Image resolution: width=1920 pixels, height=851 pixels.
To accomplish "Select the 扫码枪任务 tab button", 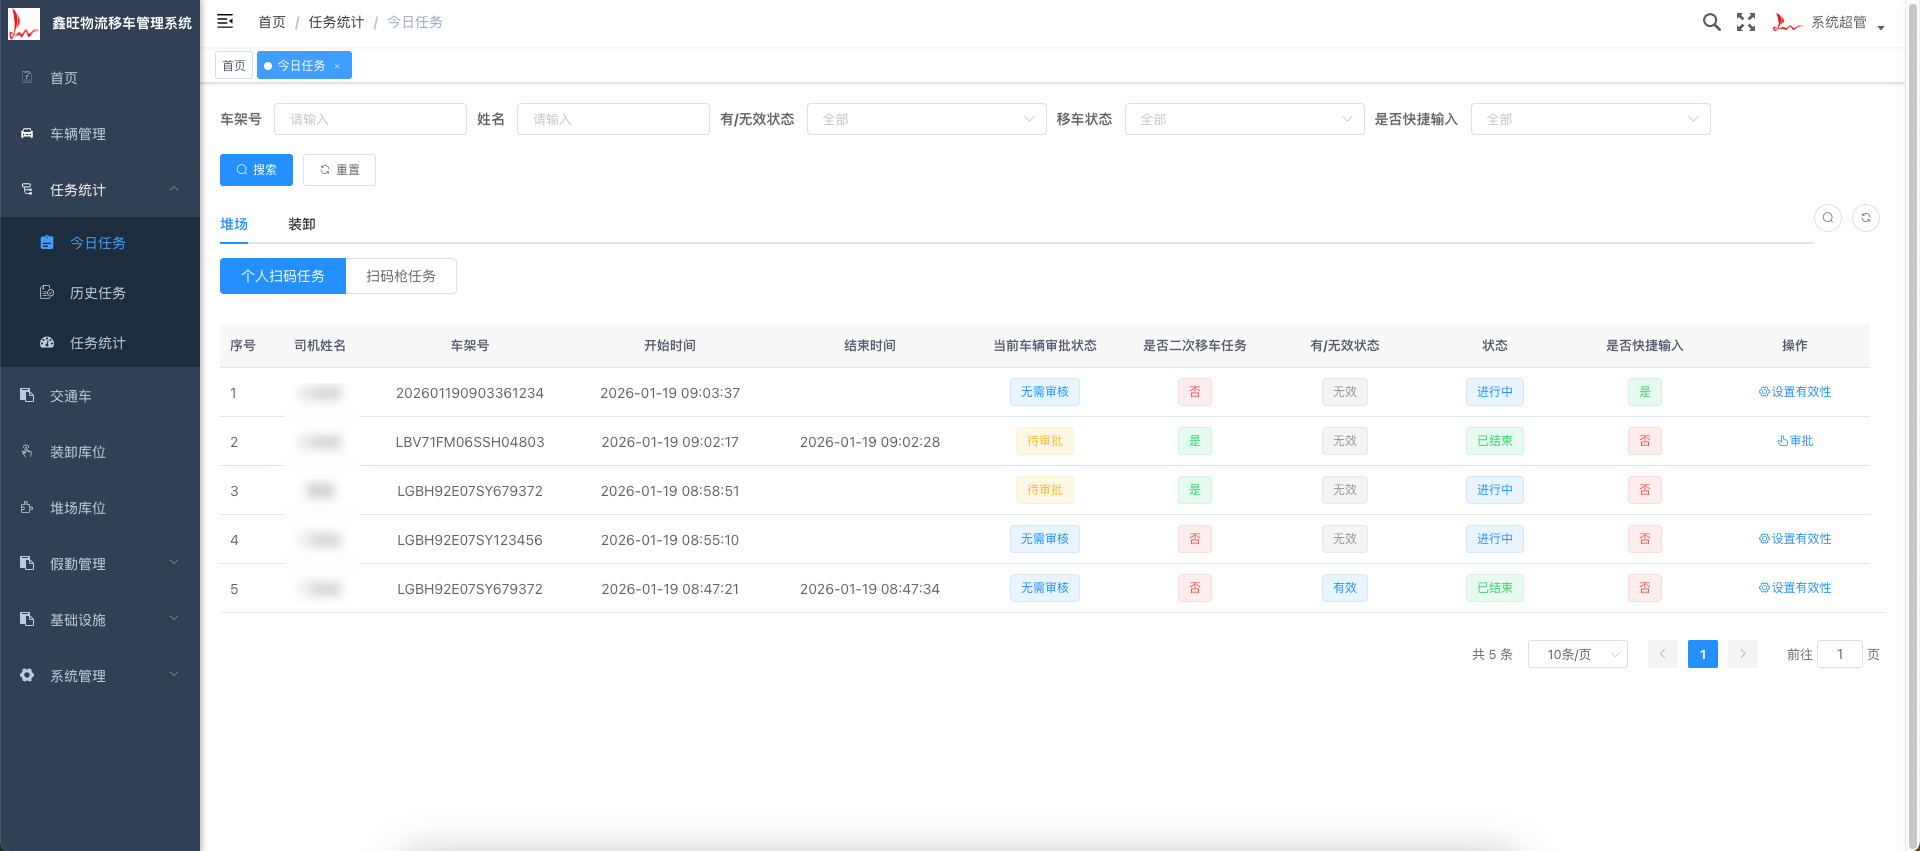I will 401,276.
